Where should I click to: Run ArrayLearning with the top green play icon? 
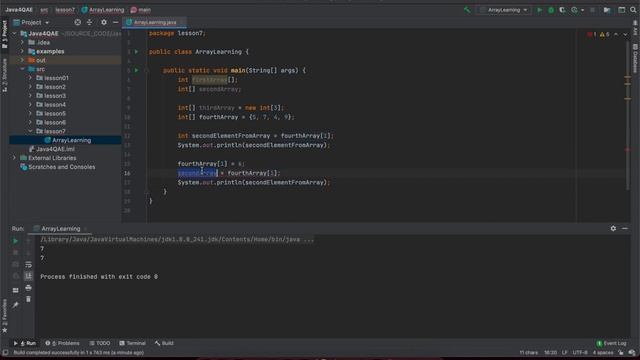[x=540, y=10]
